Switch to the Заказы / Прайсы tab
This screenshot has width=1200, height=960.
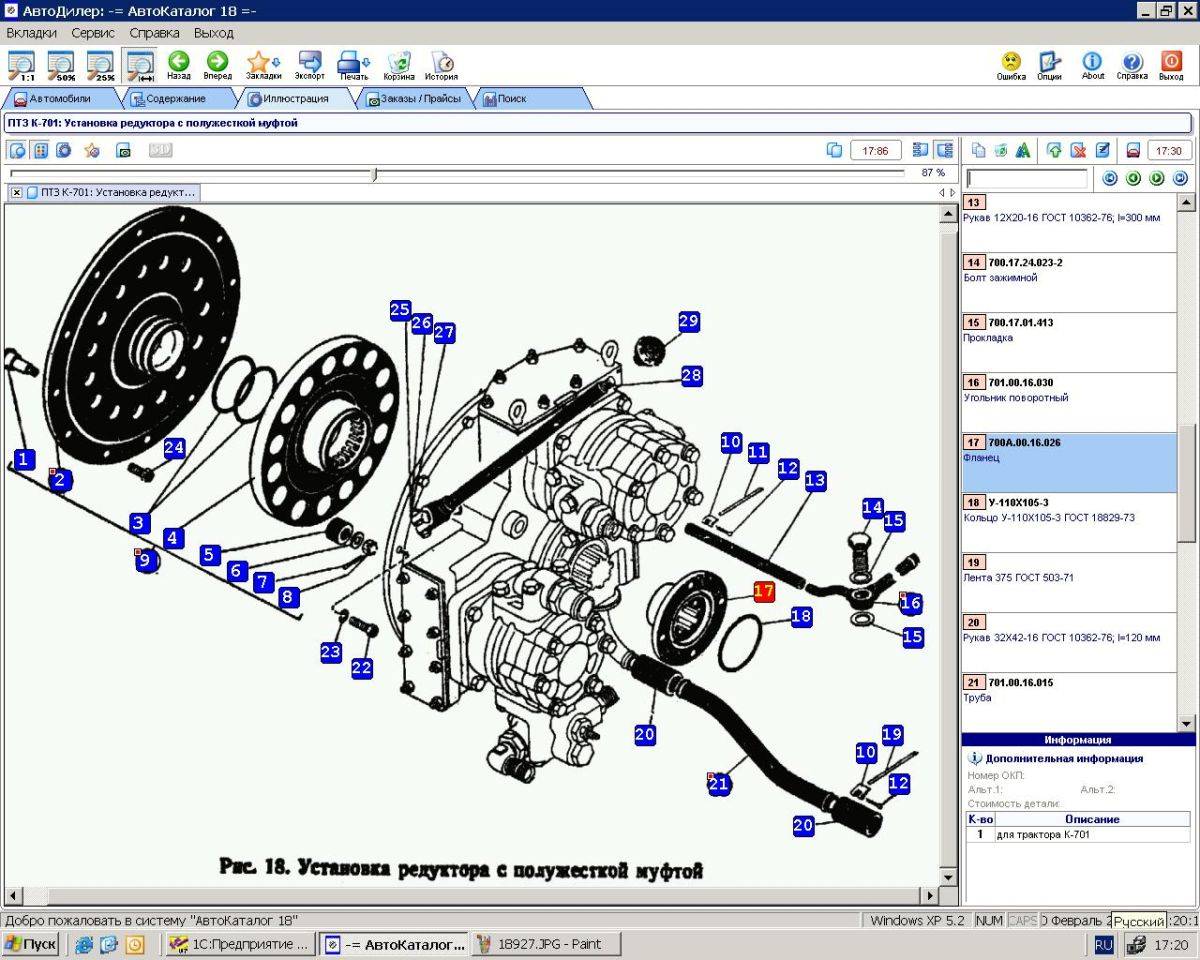click(414, 99)
